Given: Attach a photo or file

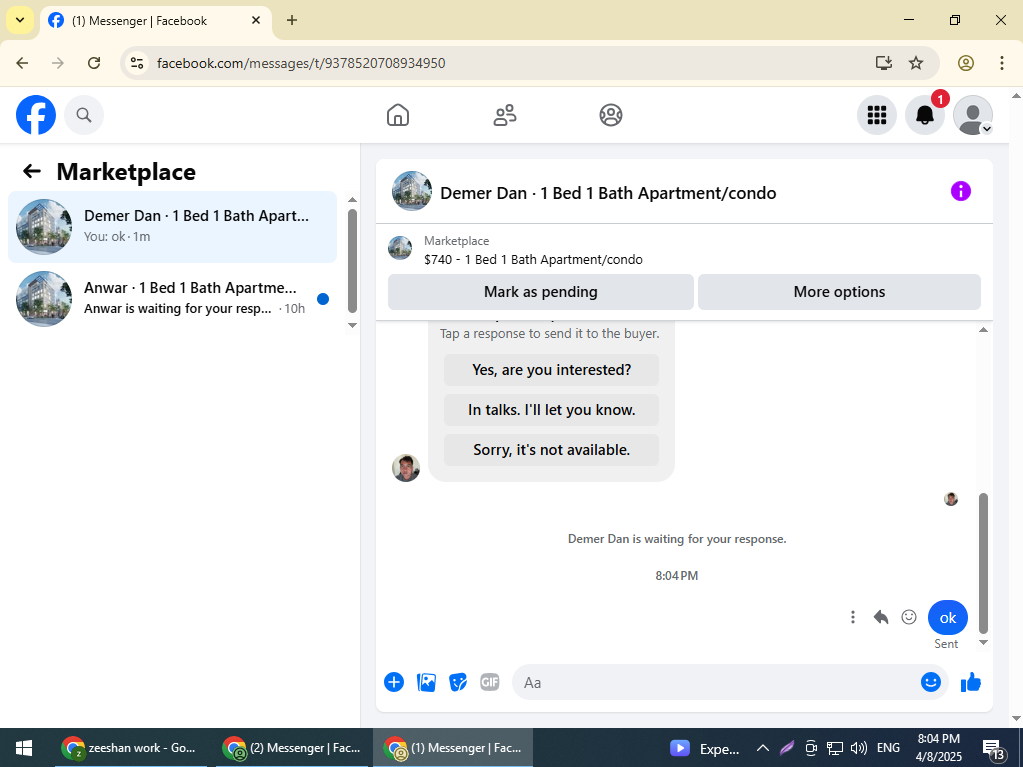Looking at the screenshot, I should (x=426, y=682).
